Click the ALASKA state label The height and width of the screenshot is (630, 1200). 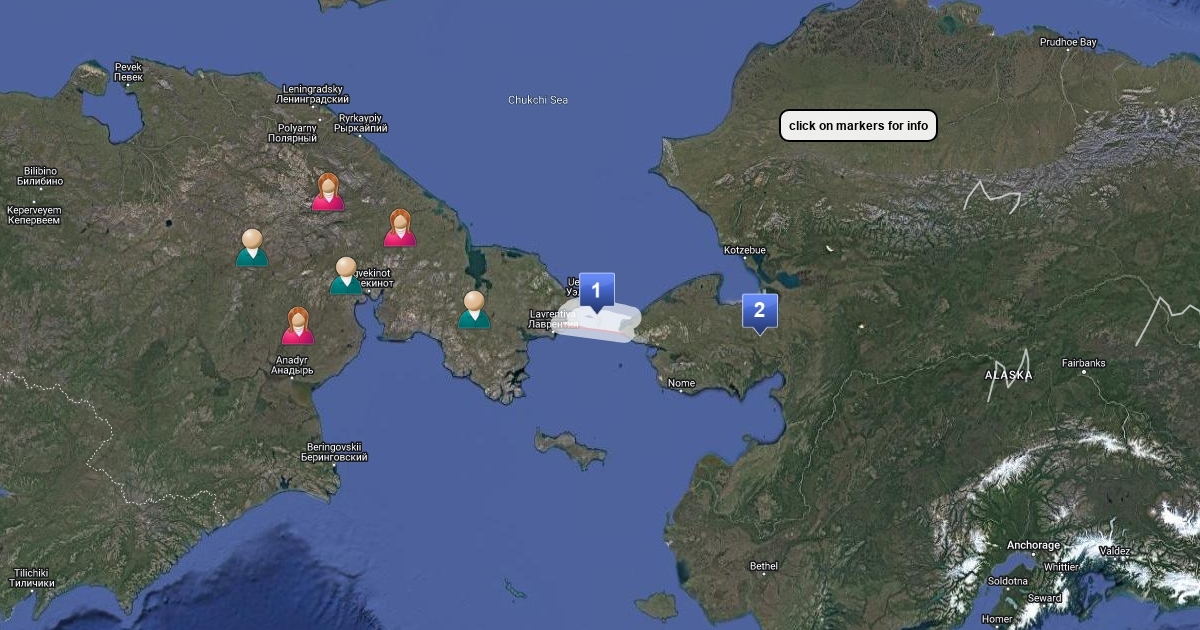pos(1009,375)
